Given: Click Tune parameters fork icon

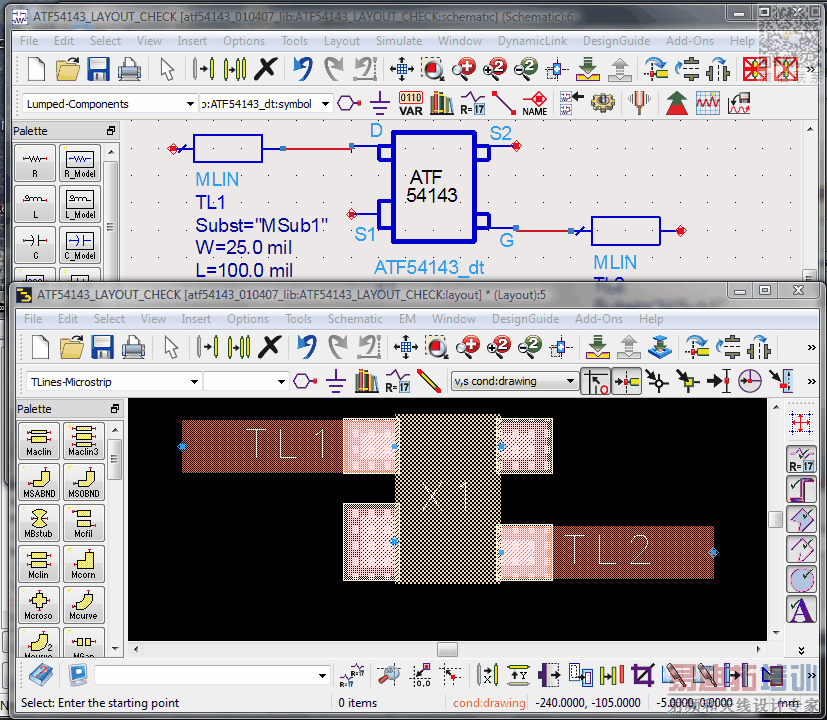Looking at the screenshot, I should tap(639, 102).
